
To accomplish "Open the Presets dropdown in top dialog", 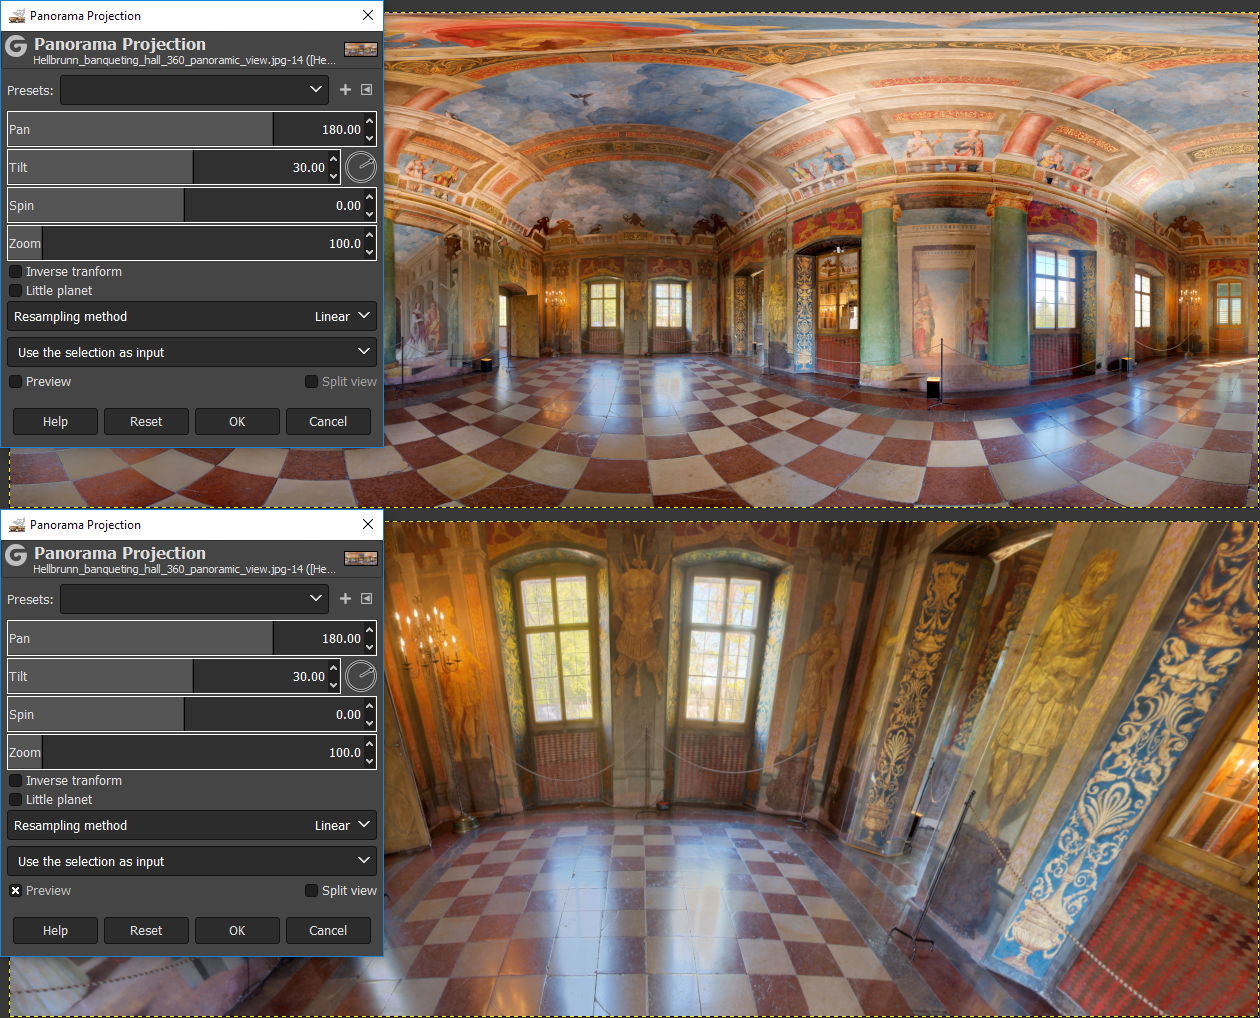I will click(194, 90).
